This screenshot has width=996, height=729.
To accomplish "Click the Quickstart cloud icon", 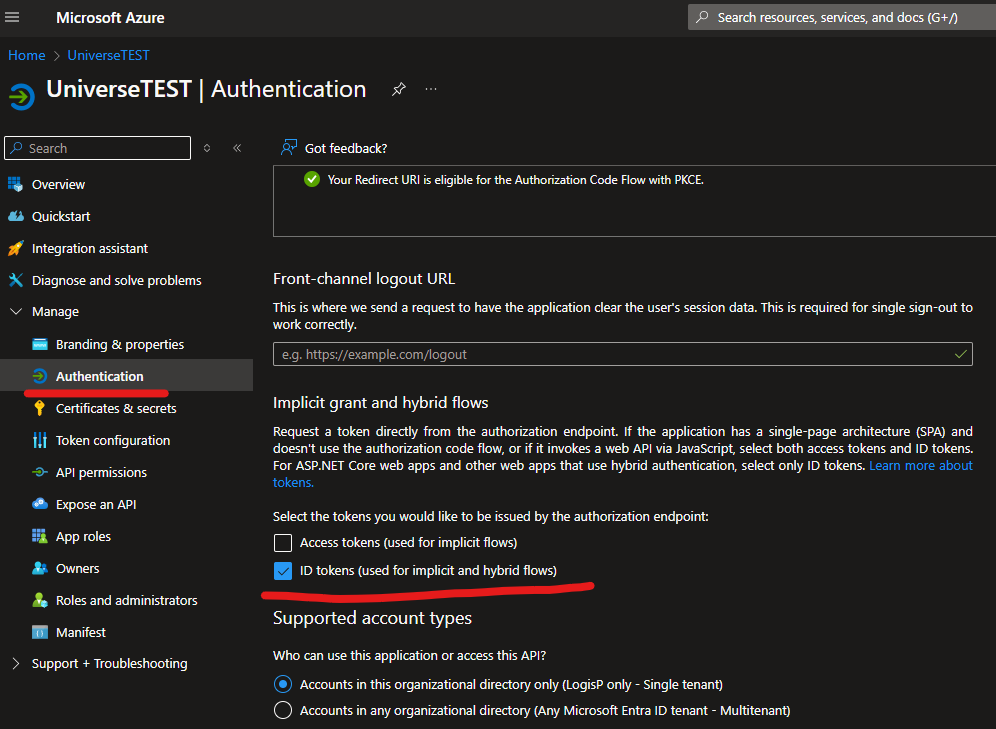I will pos(15,216).
